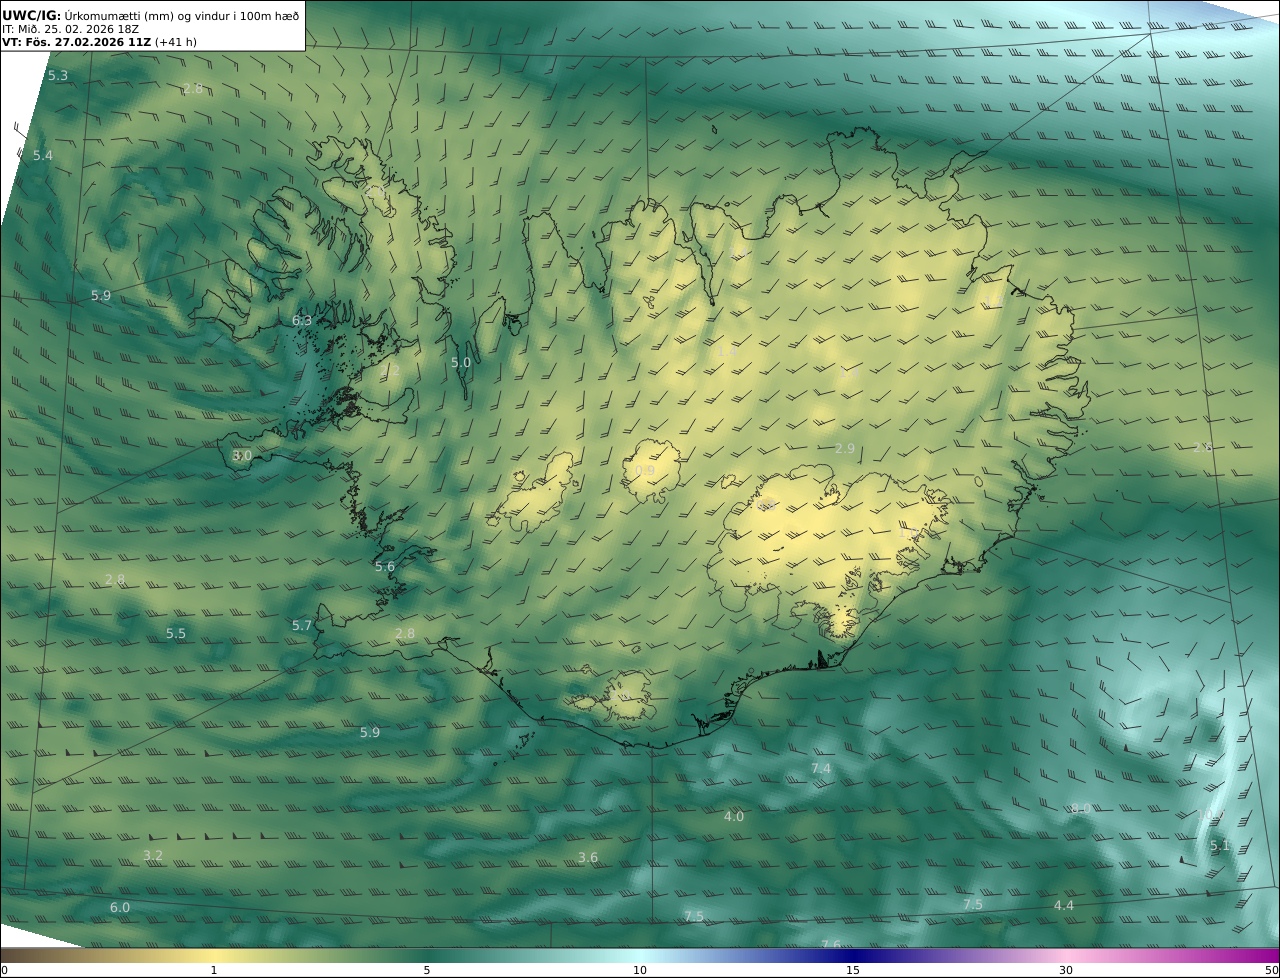1280x978 pixels.
Task: Select the initial time line 'IT: Mið. 25. 02. 2026 18Z'
Action: click(70, 30)
